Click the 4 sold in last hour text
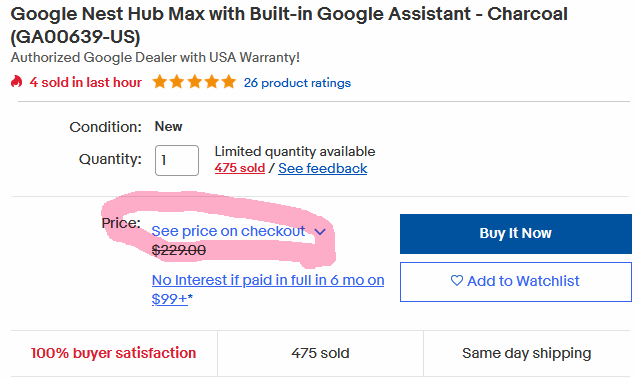Viewport: 636px width, 378px height. click(x=85, y=82)
